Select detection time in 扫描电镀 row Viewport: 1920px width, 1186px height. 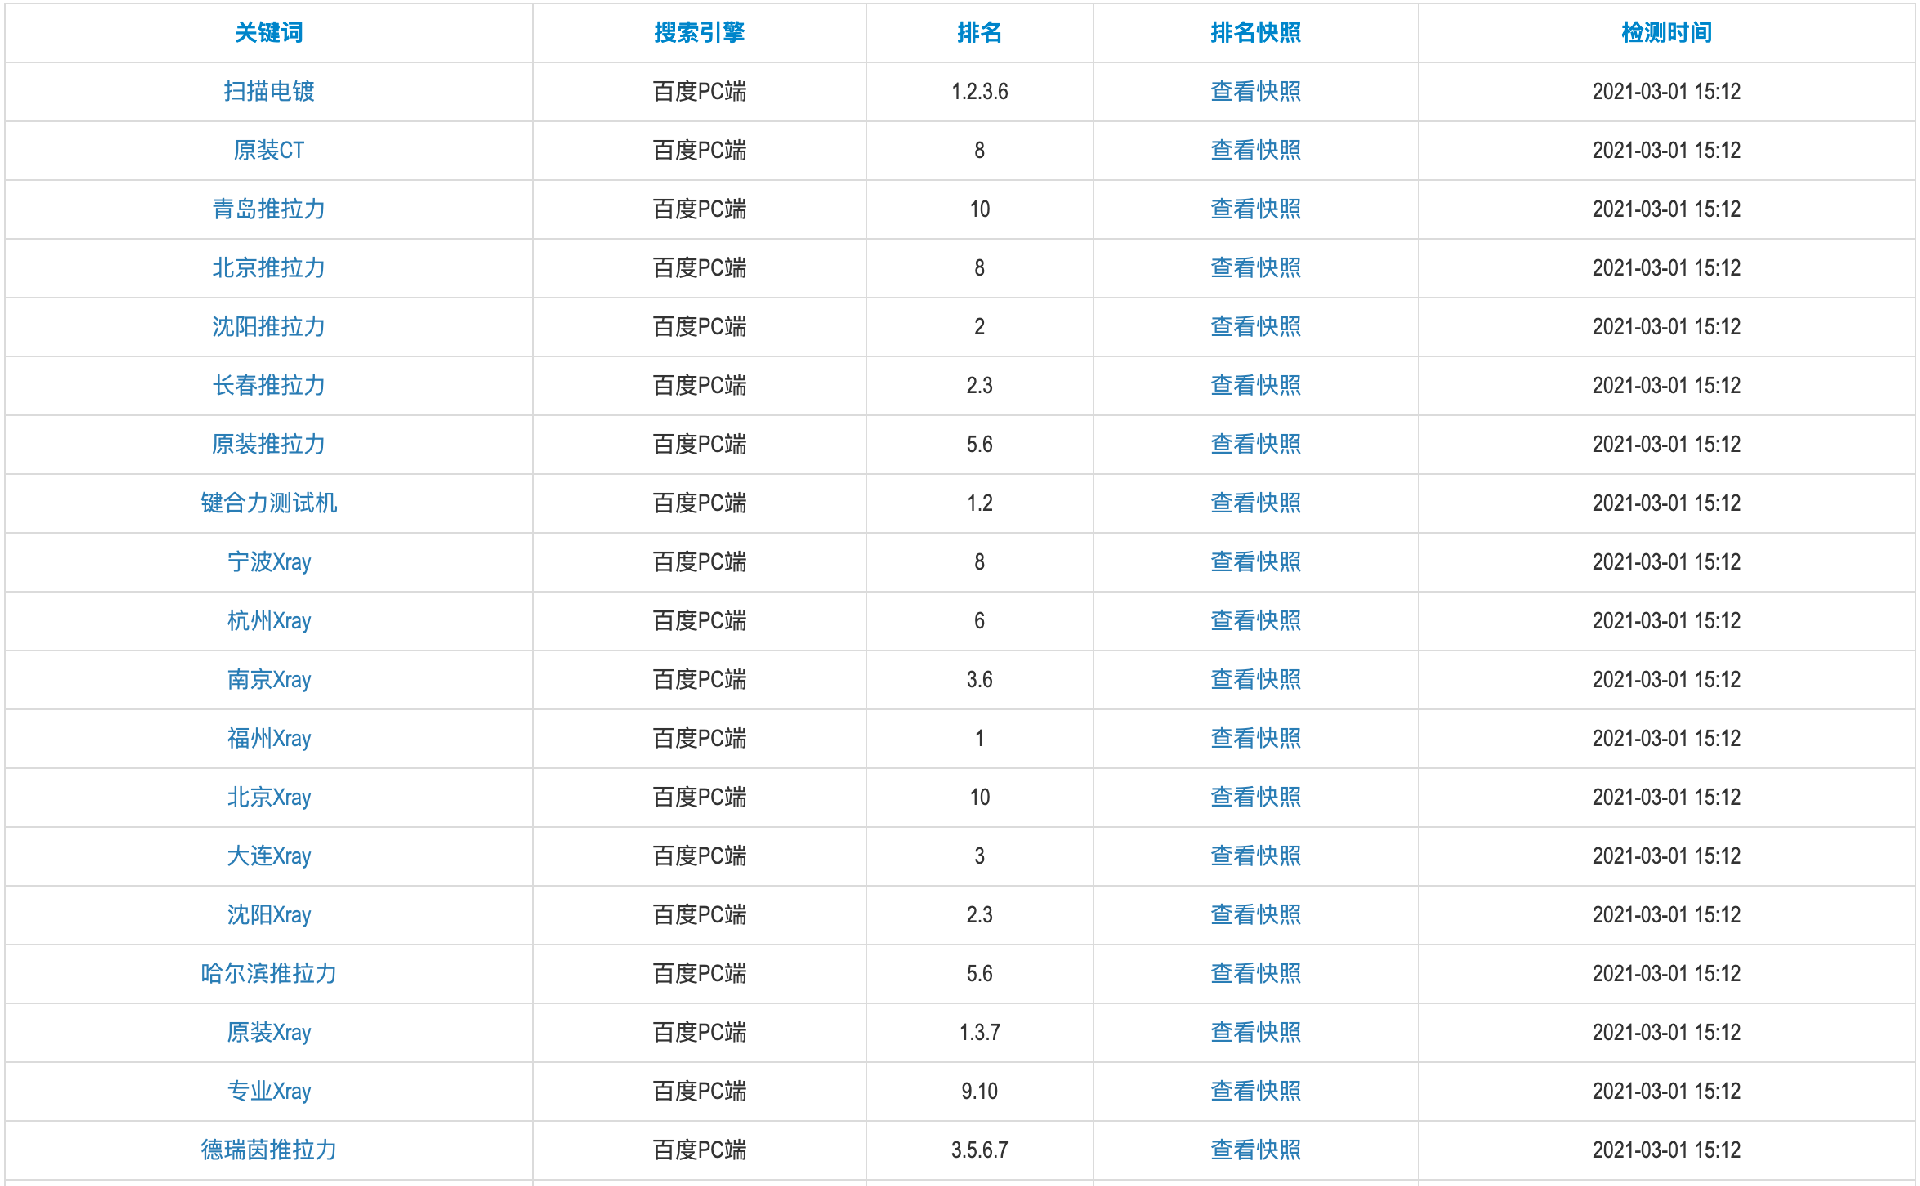[1667, 92]
